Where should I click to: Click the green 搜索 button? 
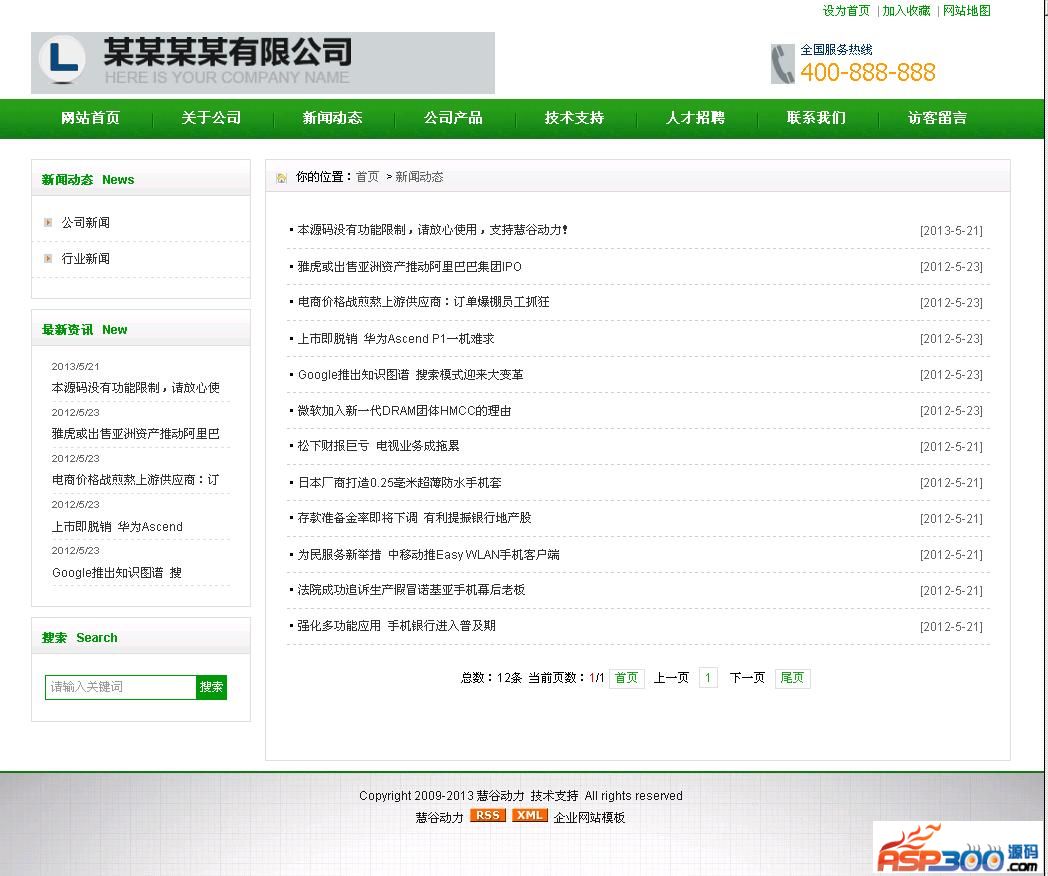click(211, 687)
